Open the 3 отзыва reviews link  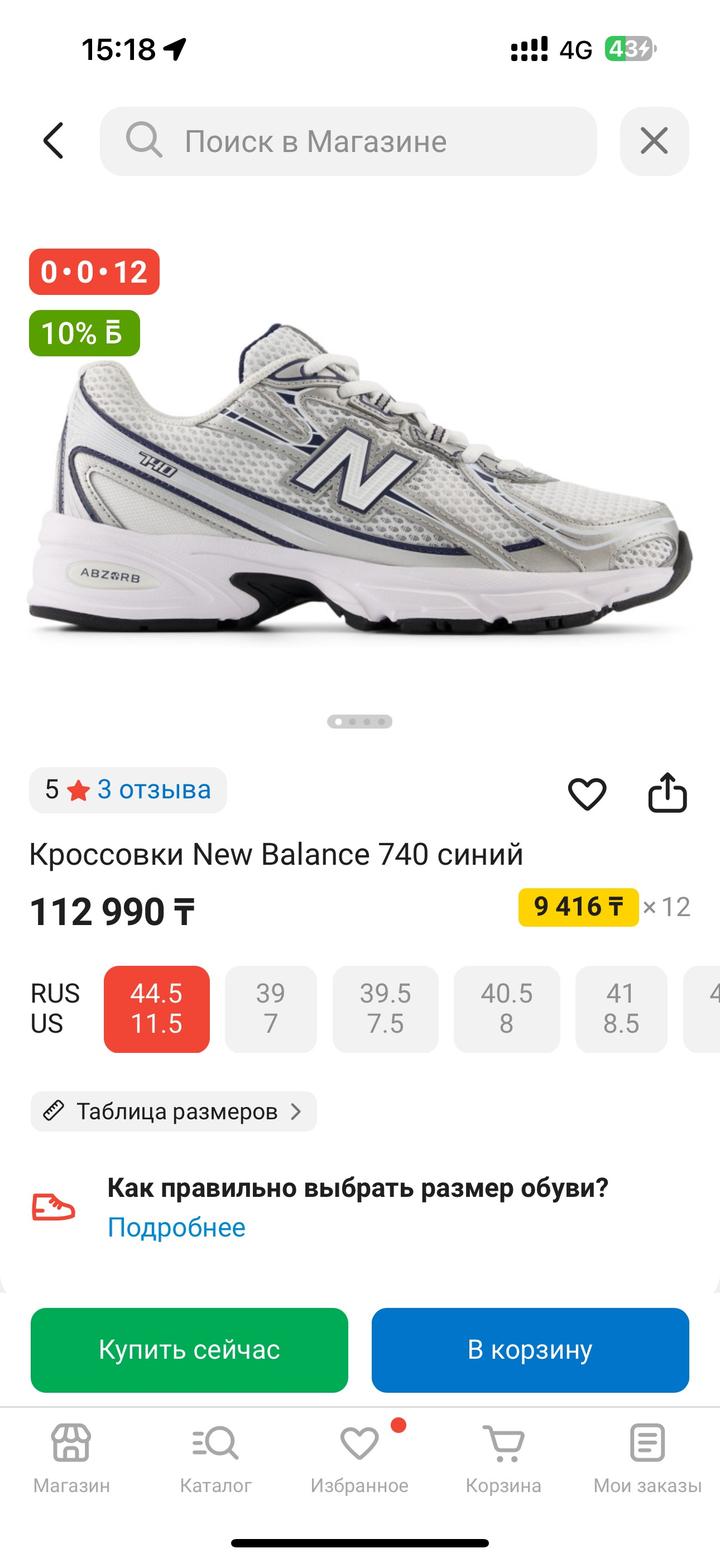pyautogui.click(x=154, y=790)
